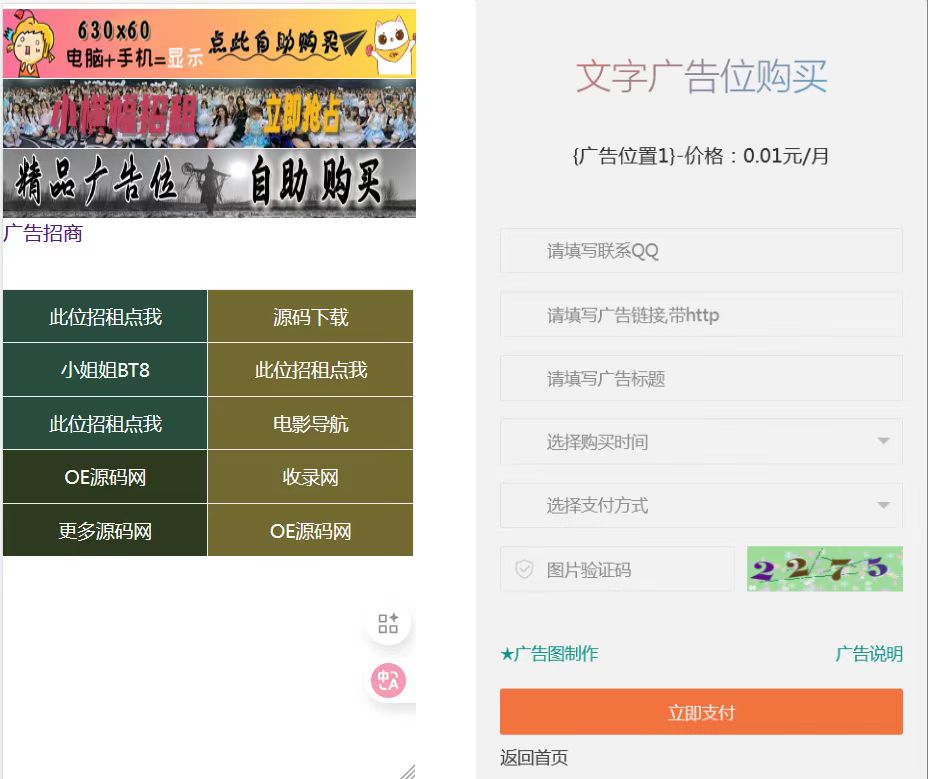Click the 文字广告位购买 heading
948x779 pixels.
(x=701, y=77)
